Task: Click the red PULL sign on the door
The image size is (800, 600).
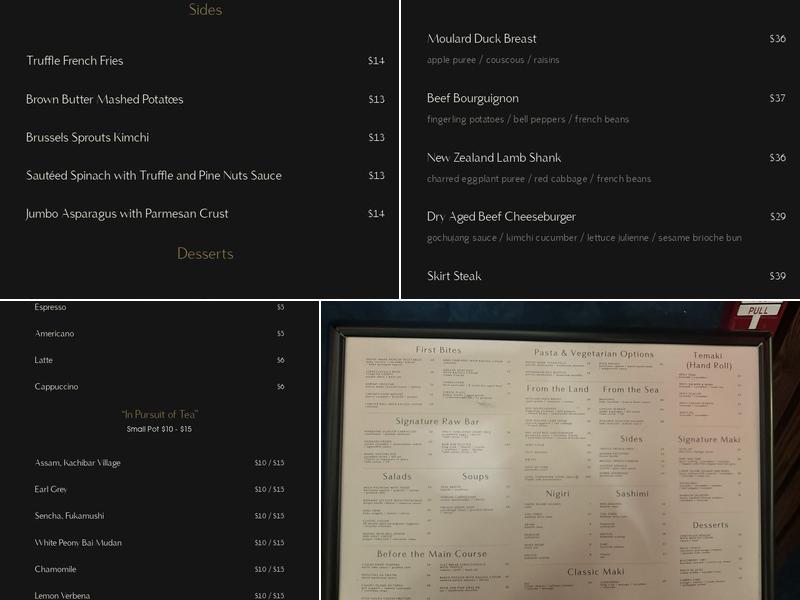Action: click(x=757, y=312)
